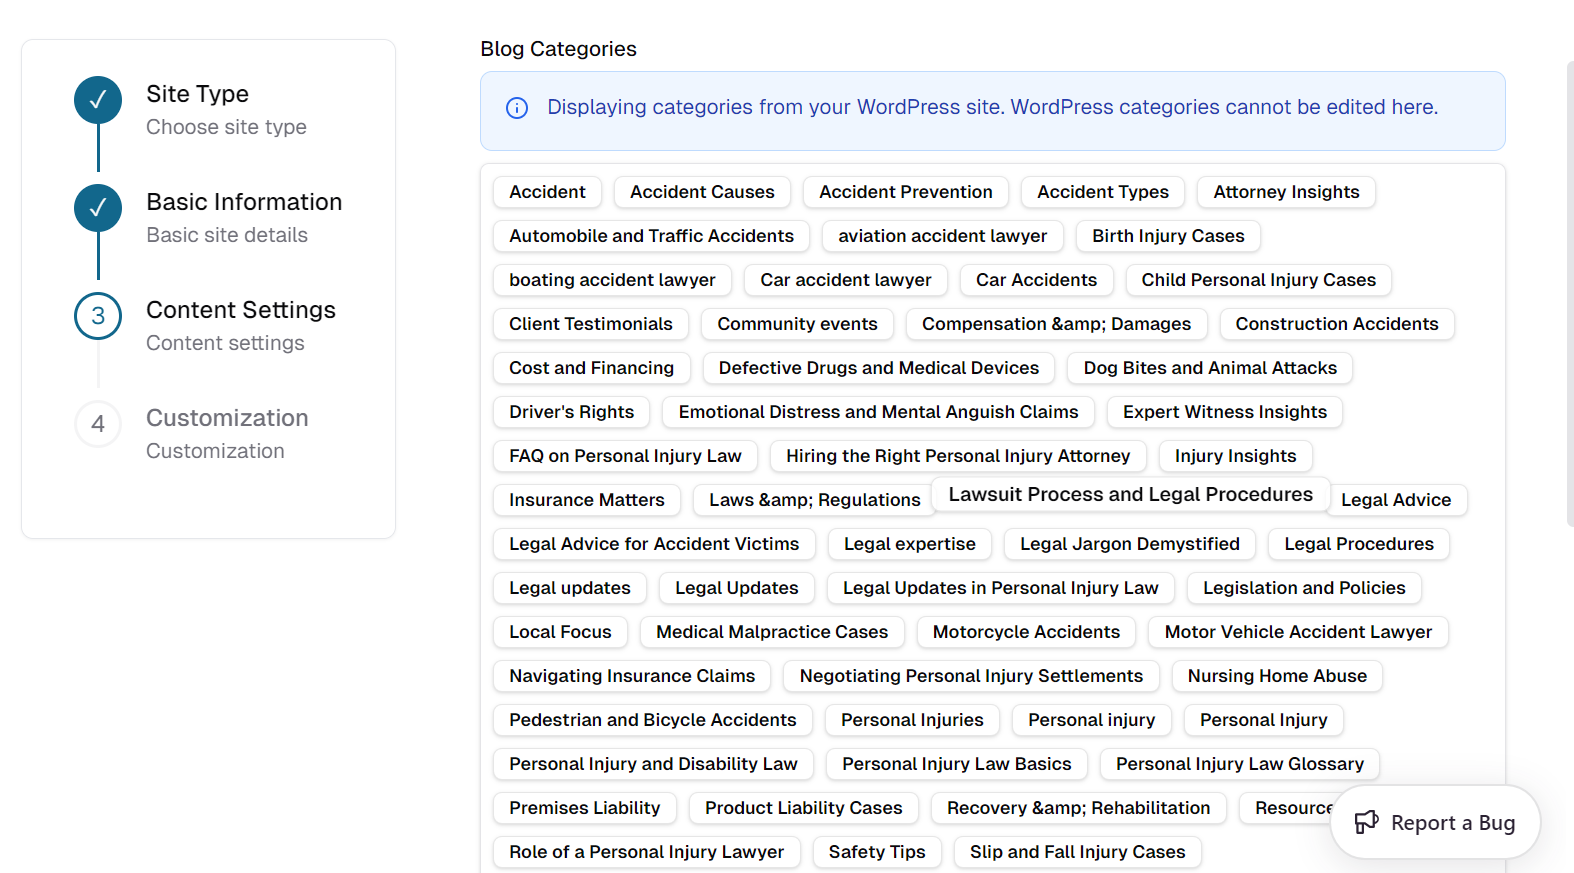Image resolution: width=1574 pixels, height=873 pixels.
Task: Select the Customization step label
Action: (x=227, y=418)
